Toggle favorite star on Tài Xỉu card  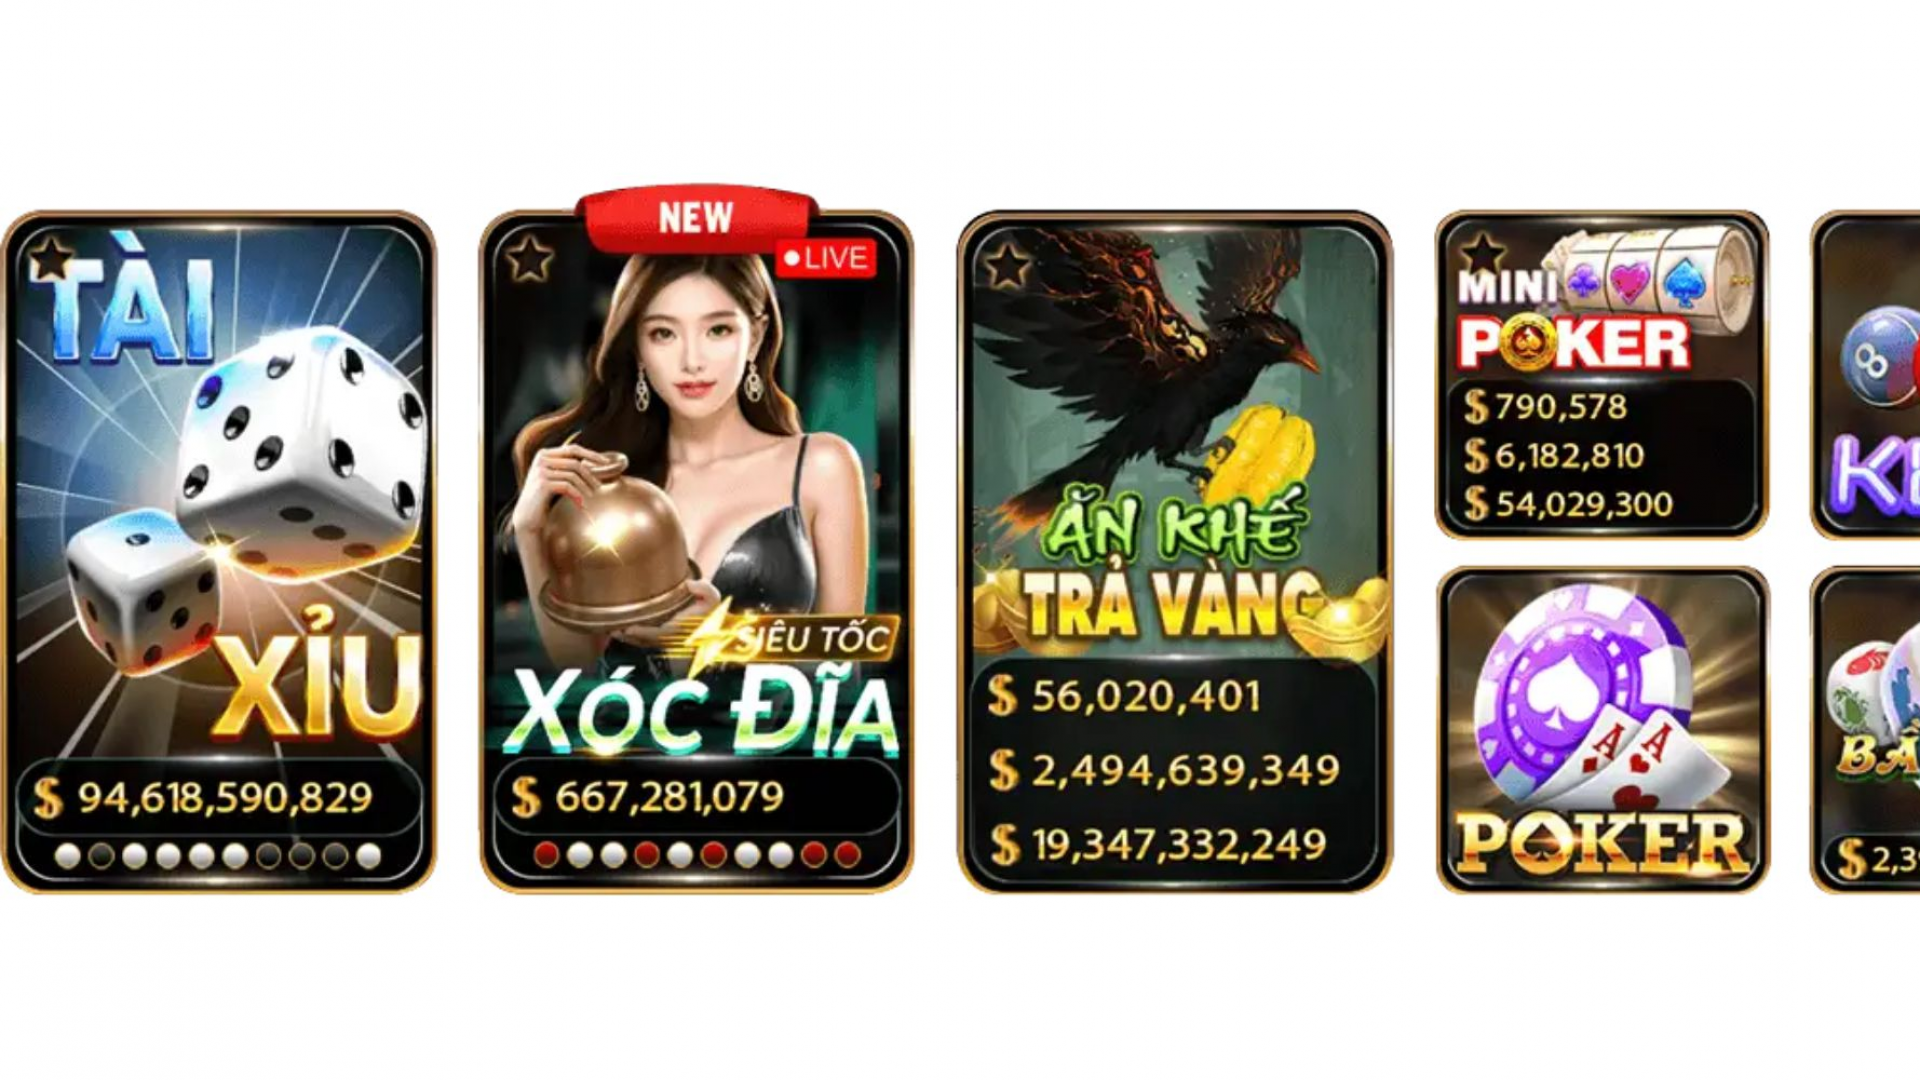(x=51, y=259)
